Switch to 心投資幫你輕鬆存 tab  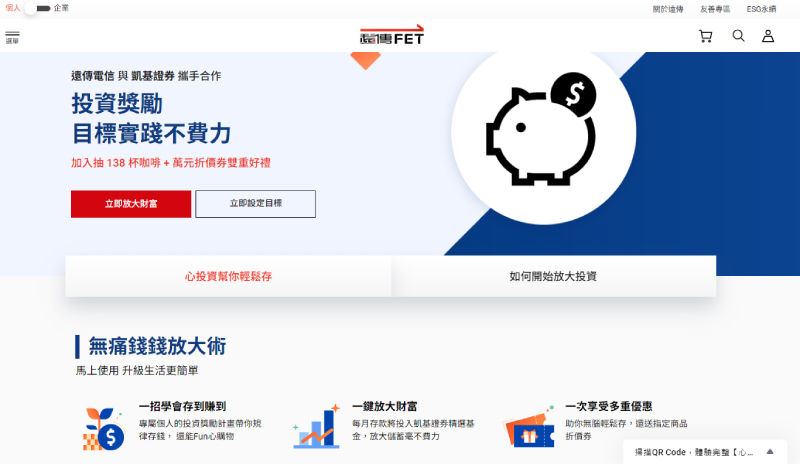pyautogui.click(x=228, y=276)
